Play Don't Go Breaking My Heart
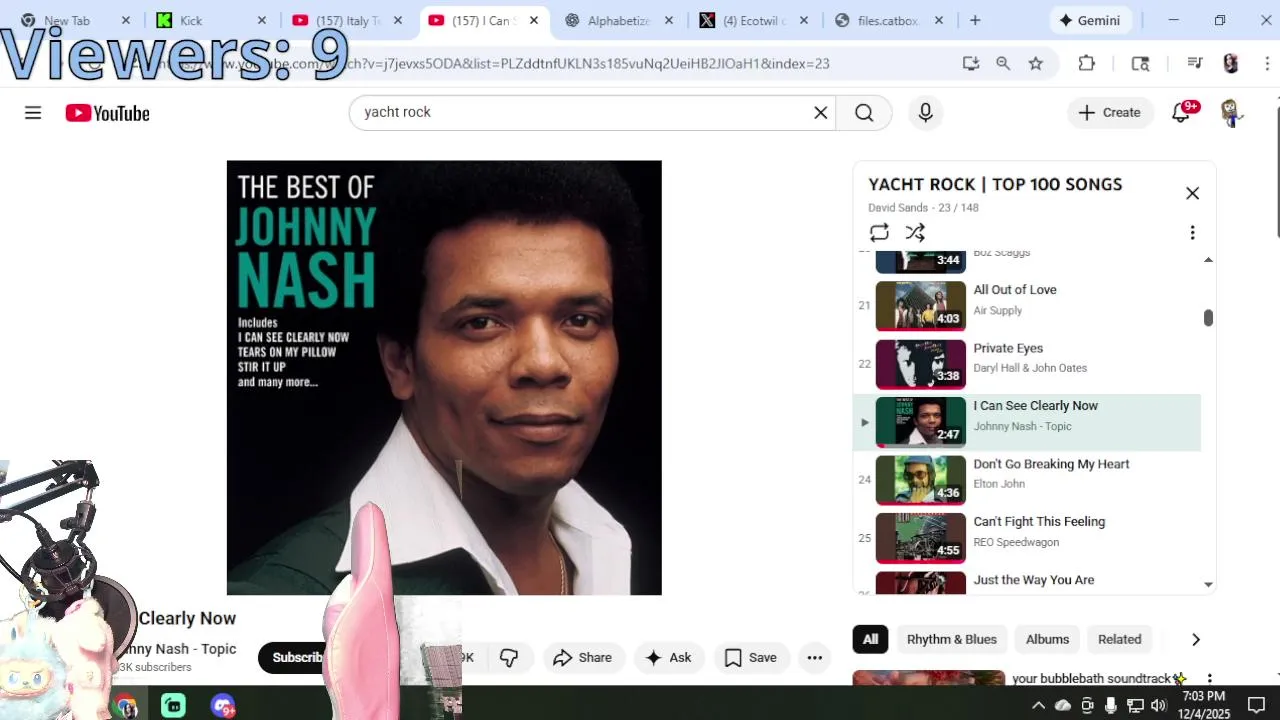This screenshot has width=1280, height=720. [x=1028, y=480]
